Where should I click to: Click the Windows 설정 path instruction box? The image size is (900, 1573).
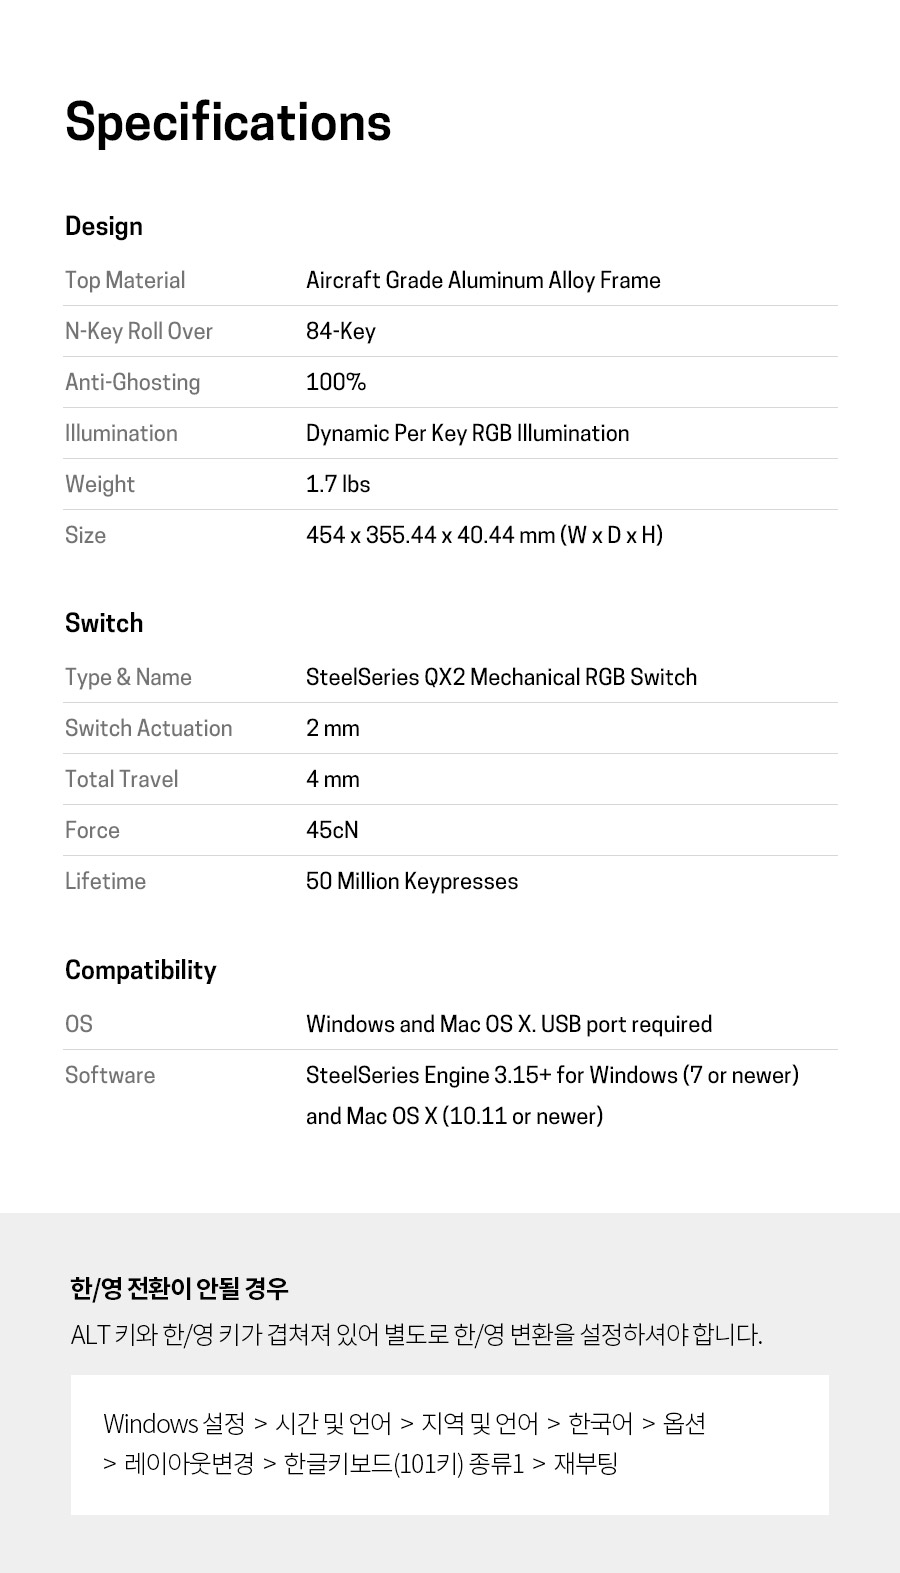450,1444
